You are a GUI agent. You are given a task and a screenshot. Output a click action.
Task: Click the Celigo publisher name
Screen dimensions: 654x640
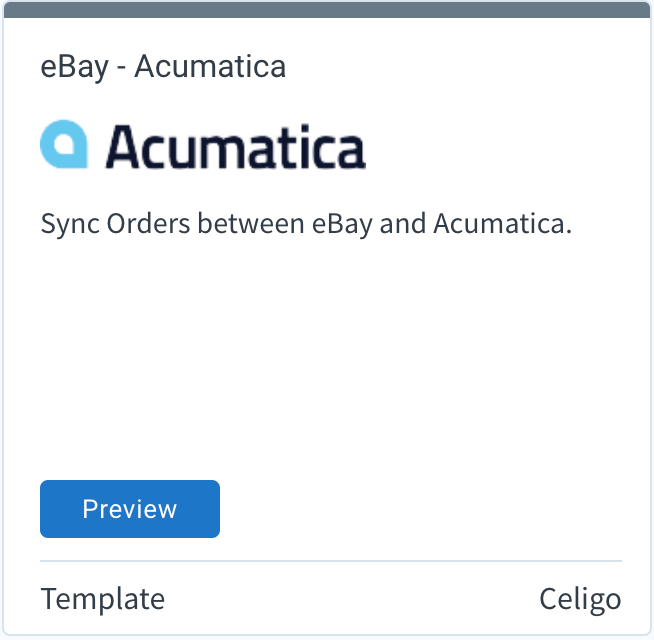pyautogui.click(x=580, y=600)
